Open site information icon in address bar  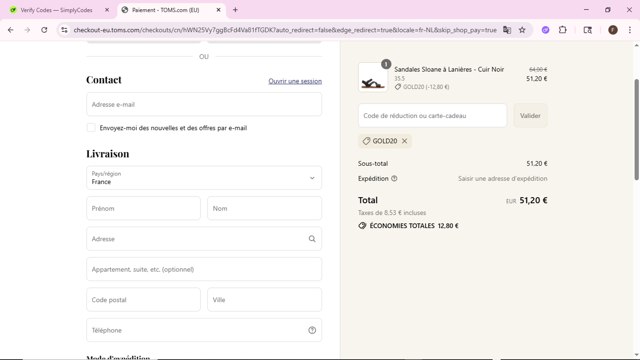[64, 30]
